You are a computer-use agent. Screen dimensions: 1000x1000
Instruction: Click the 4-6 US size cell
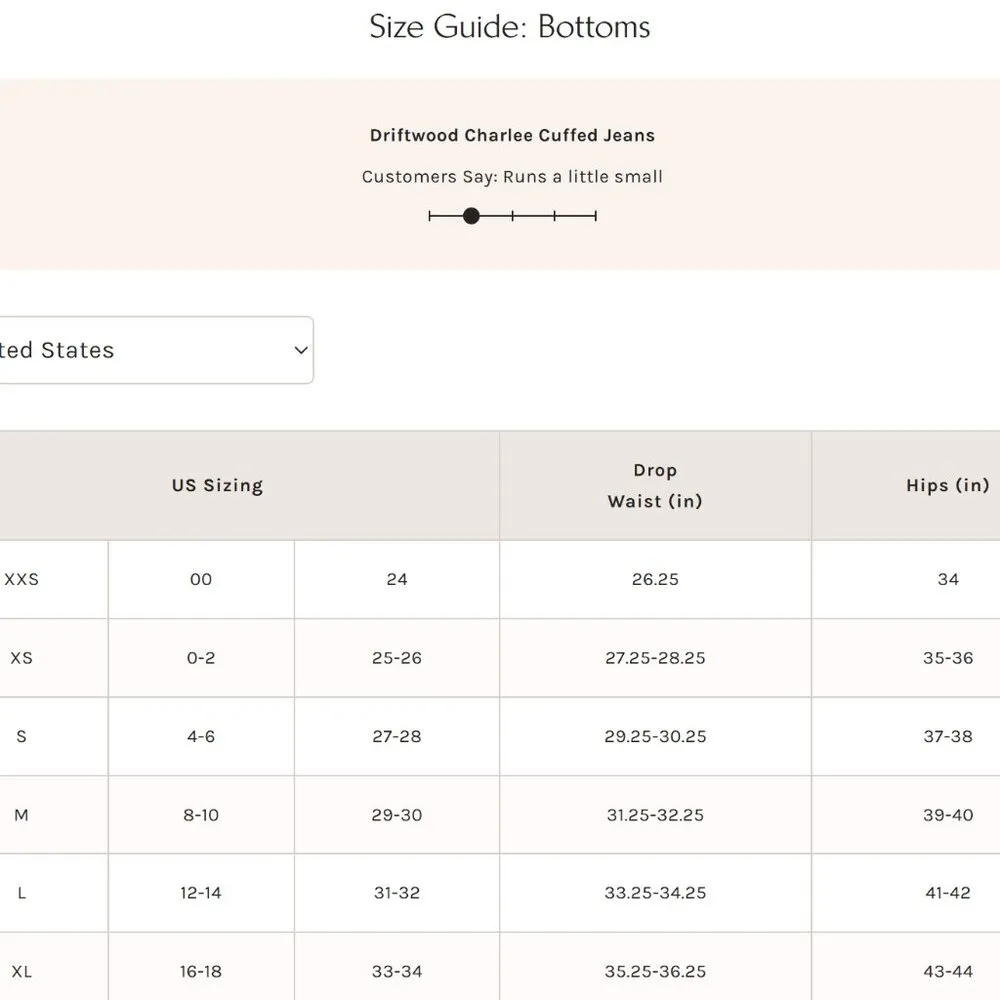point(201,736)
